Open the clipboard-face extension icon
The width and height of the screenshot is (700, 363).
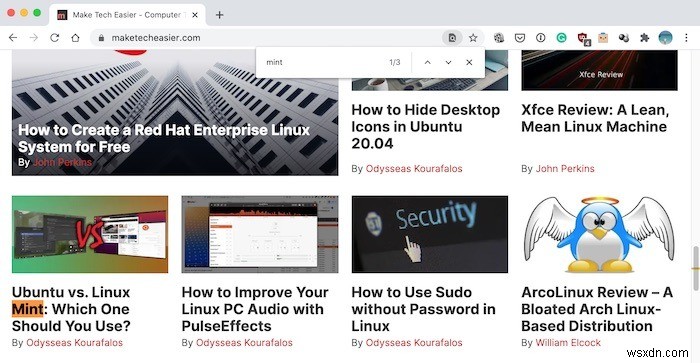coord(603,38)
